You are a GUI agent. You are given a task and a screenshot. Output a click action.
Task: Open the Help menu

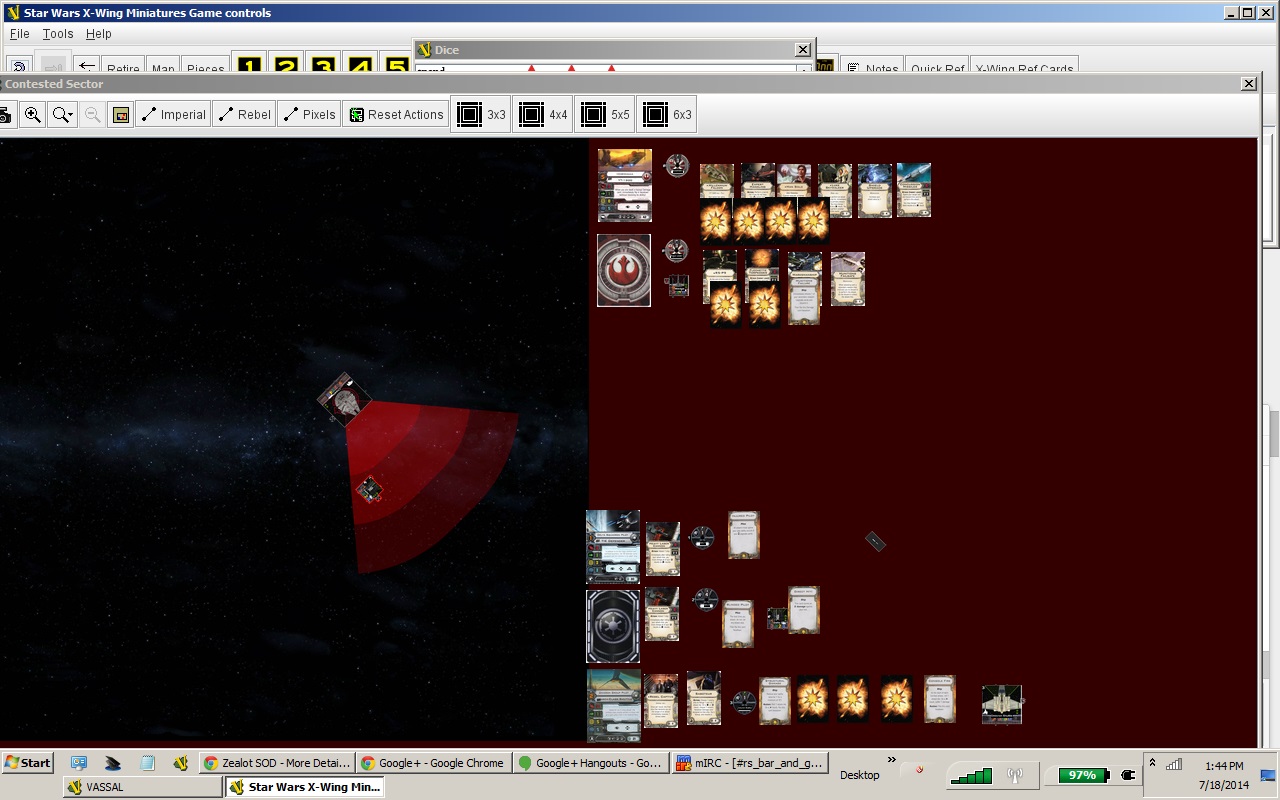98,34
